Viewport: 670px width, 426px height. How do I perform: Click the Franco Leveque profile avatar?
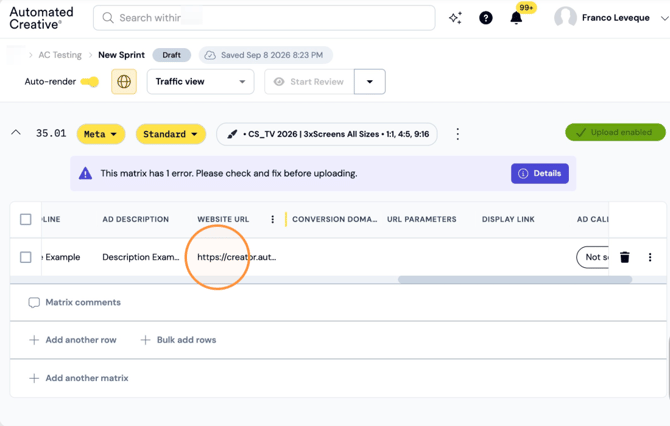click(565, 18)
